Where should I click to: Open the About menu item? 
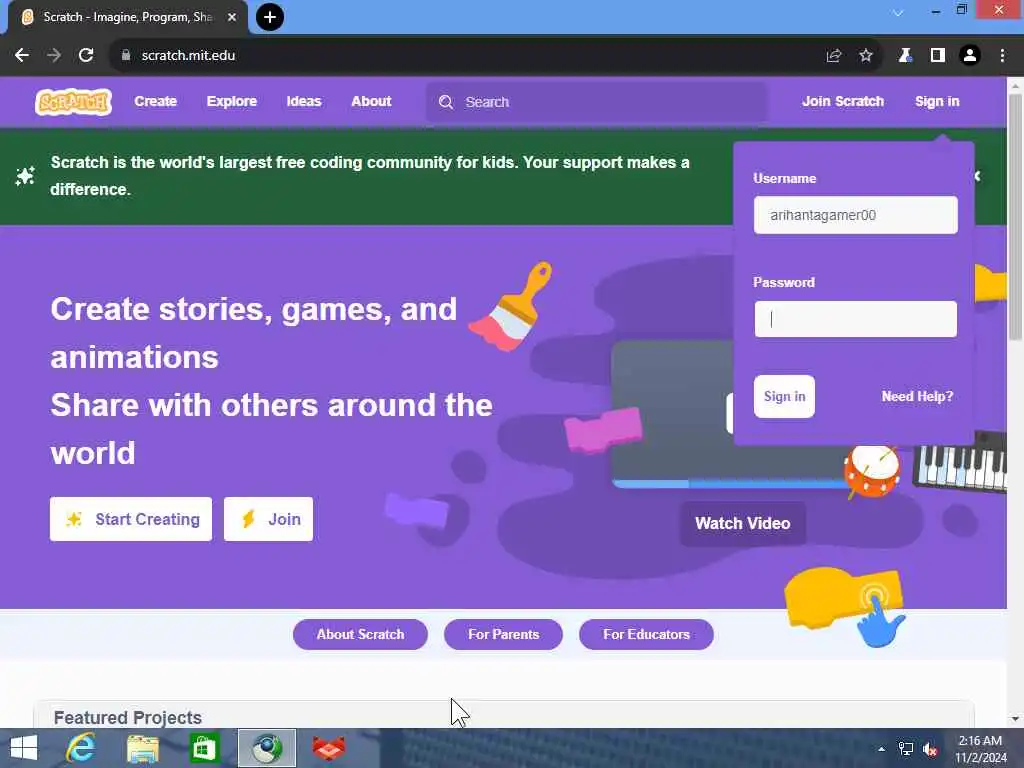371,101
